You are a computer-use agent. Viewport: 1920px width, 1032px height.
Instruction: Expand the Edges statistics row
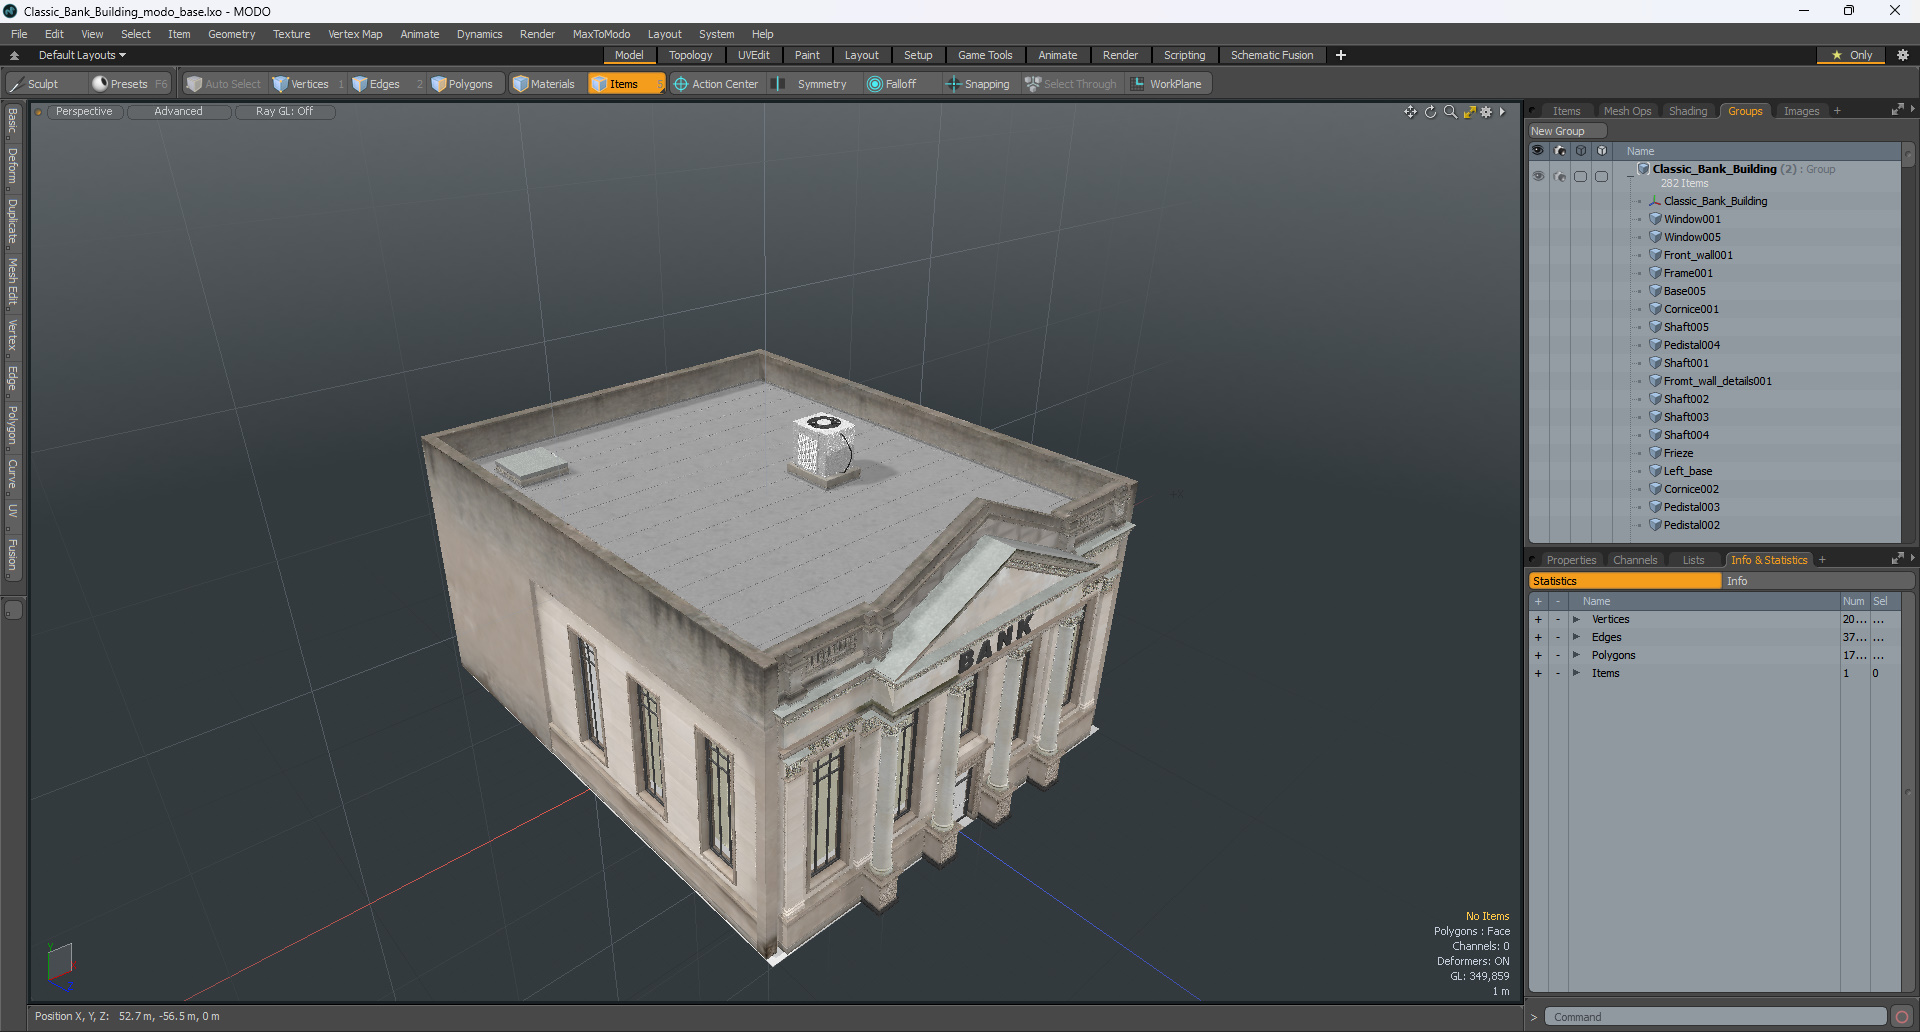click(x=1576, y=637)
